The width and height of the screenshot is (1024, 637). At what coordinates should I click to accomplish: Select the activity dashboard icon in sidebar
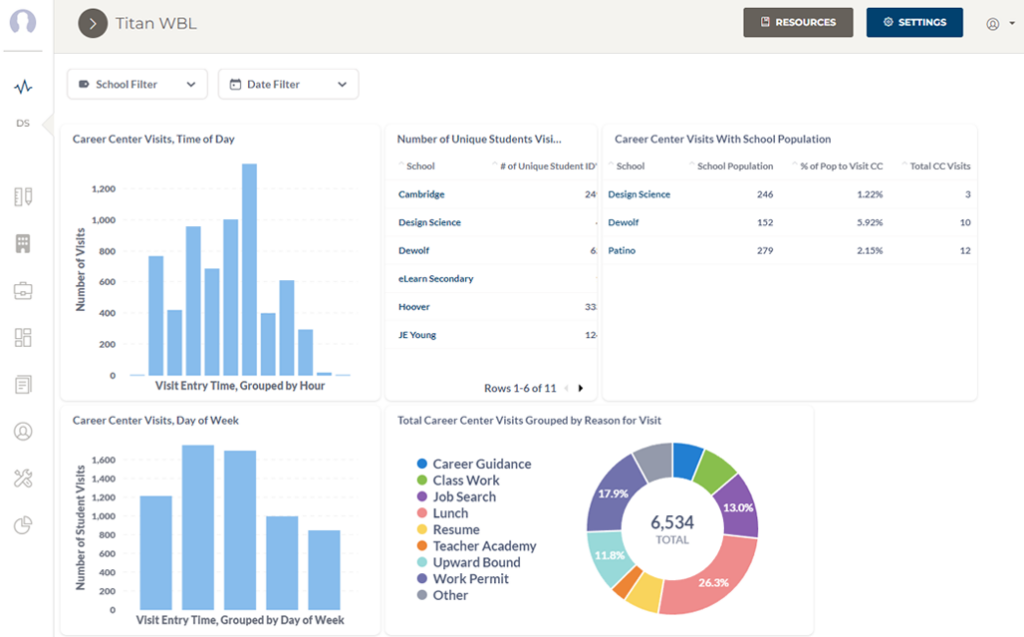pyautogui.click(x=23, y=88)
